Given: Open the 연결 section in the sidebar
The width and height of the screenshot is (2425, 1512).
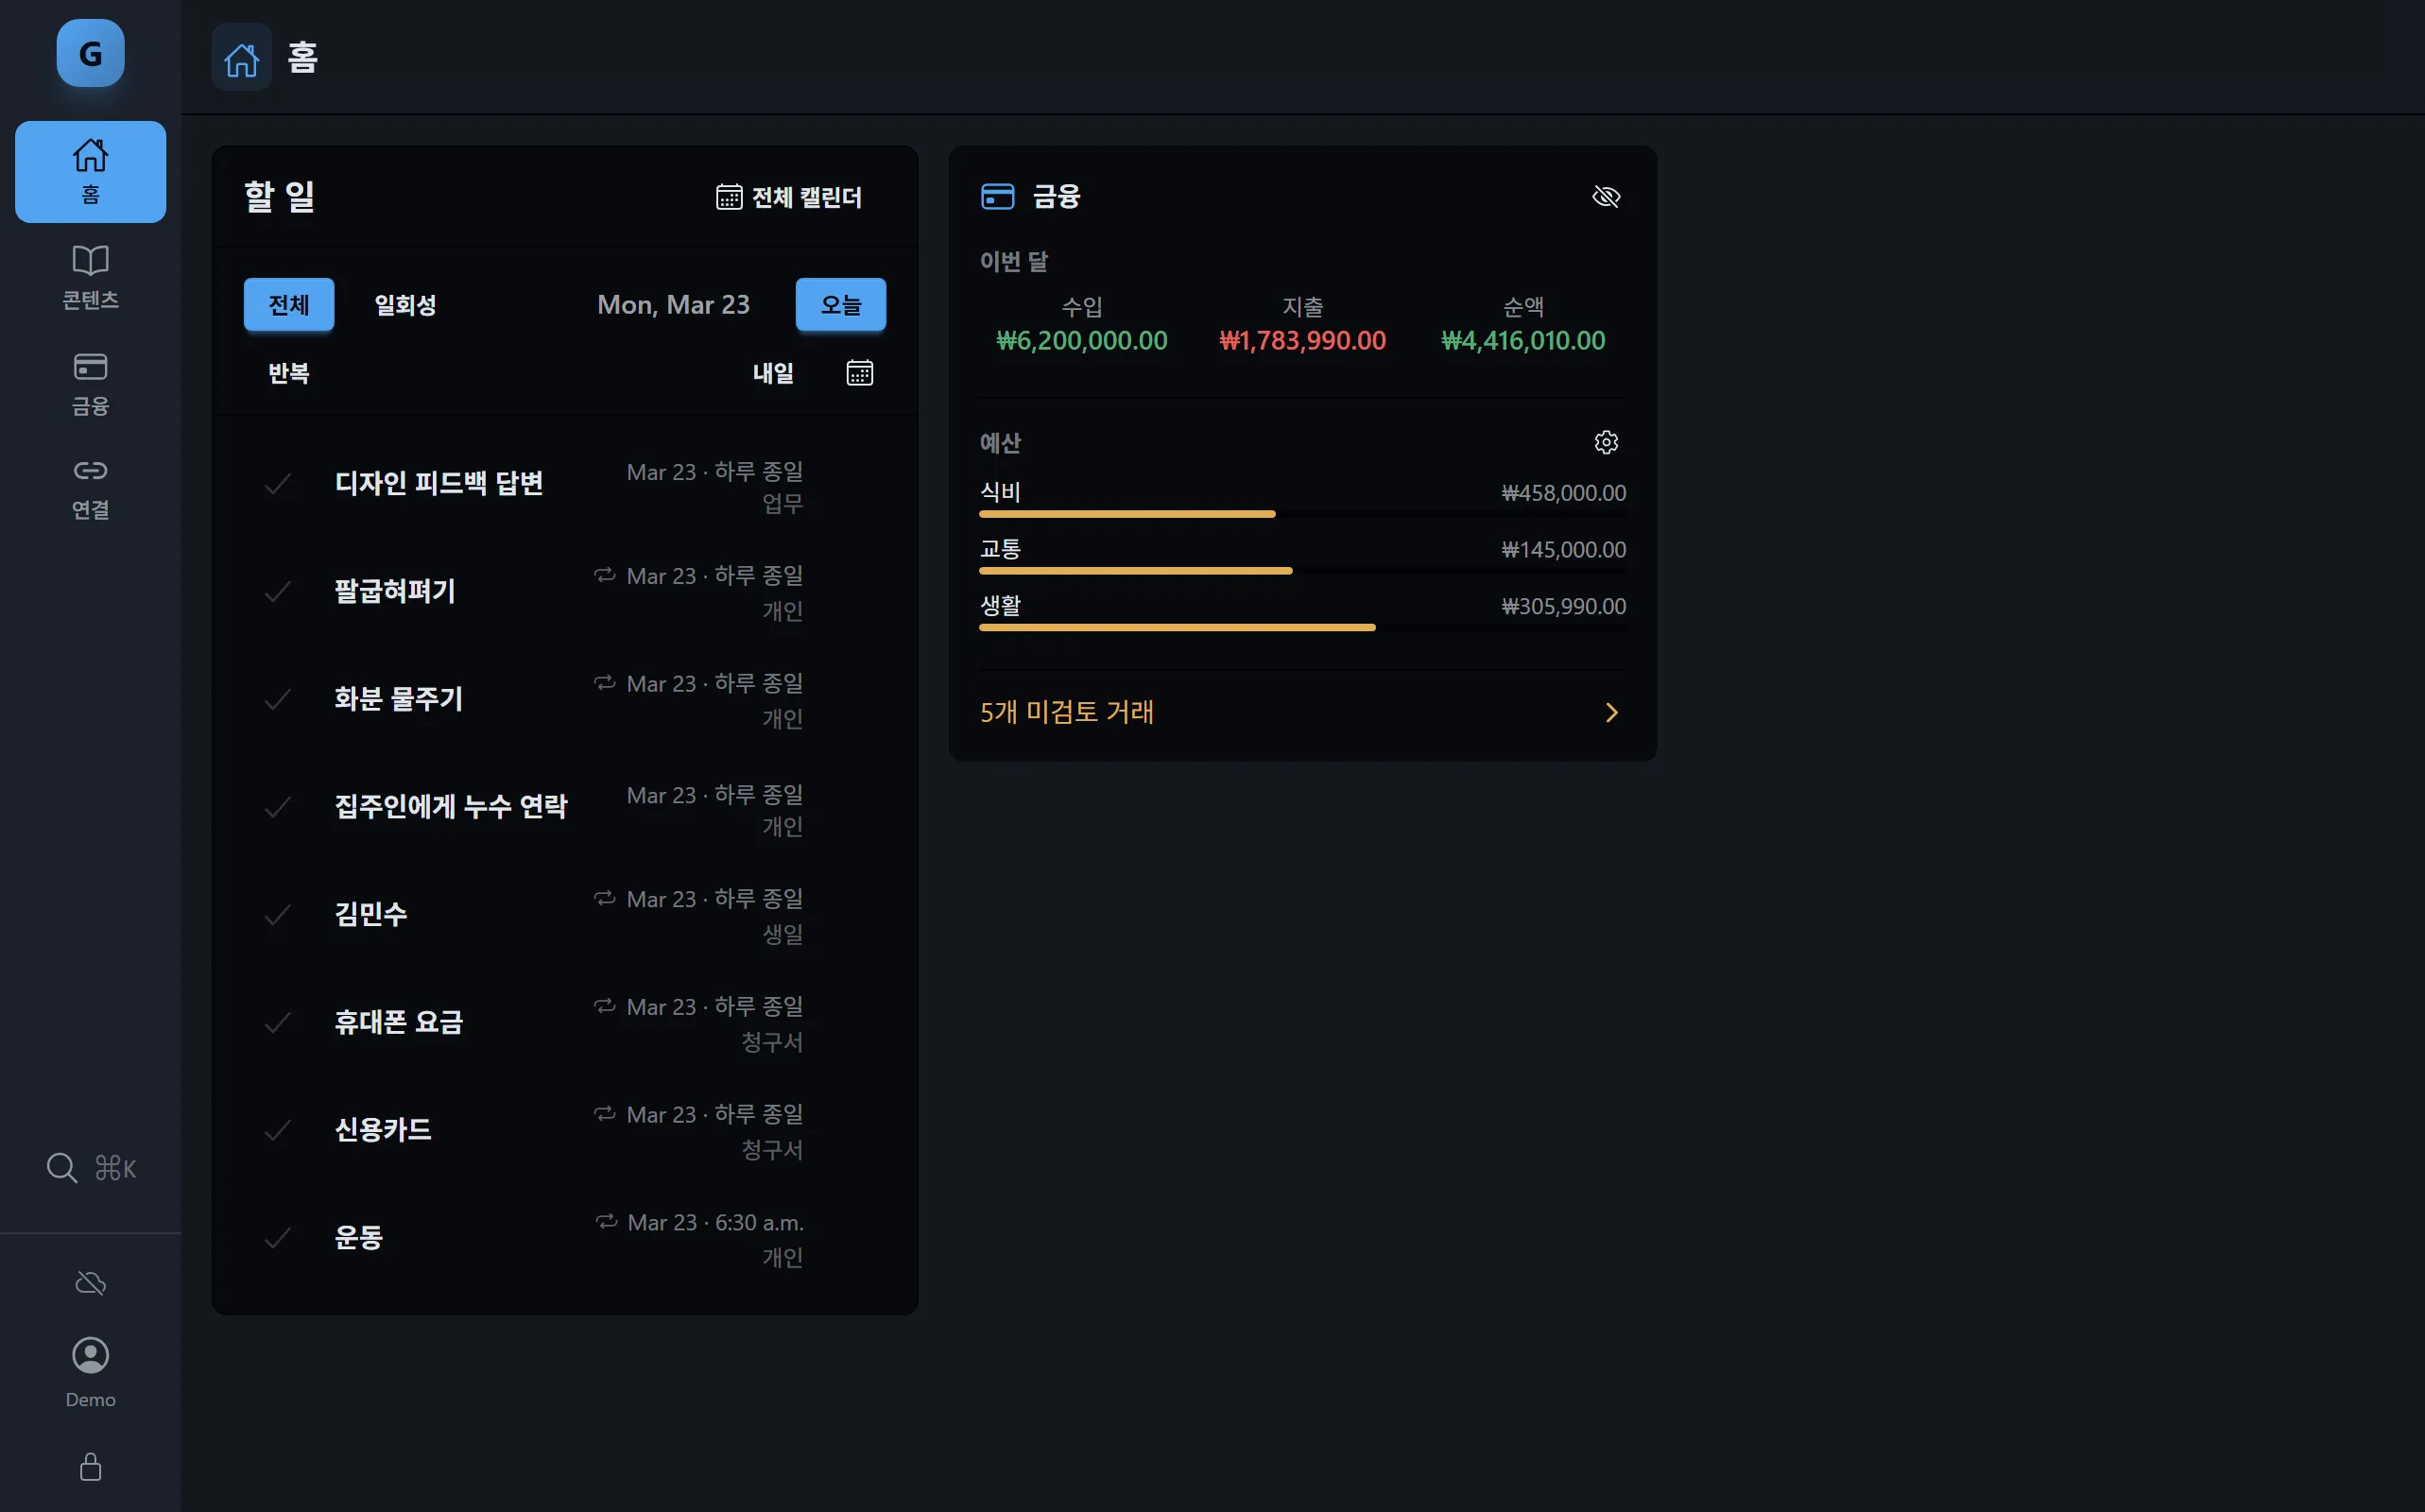Looking at the screenshot, I should [x=90, y=487].
